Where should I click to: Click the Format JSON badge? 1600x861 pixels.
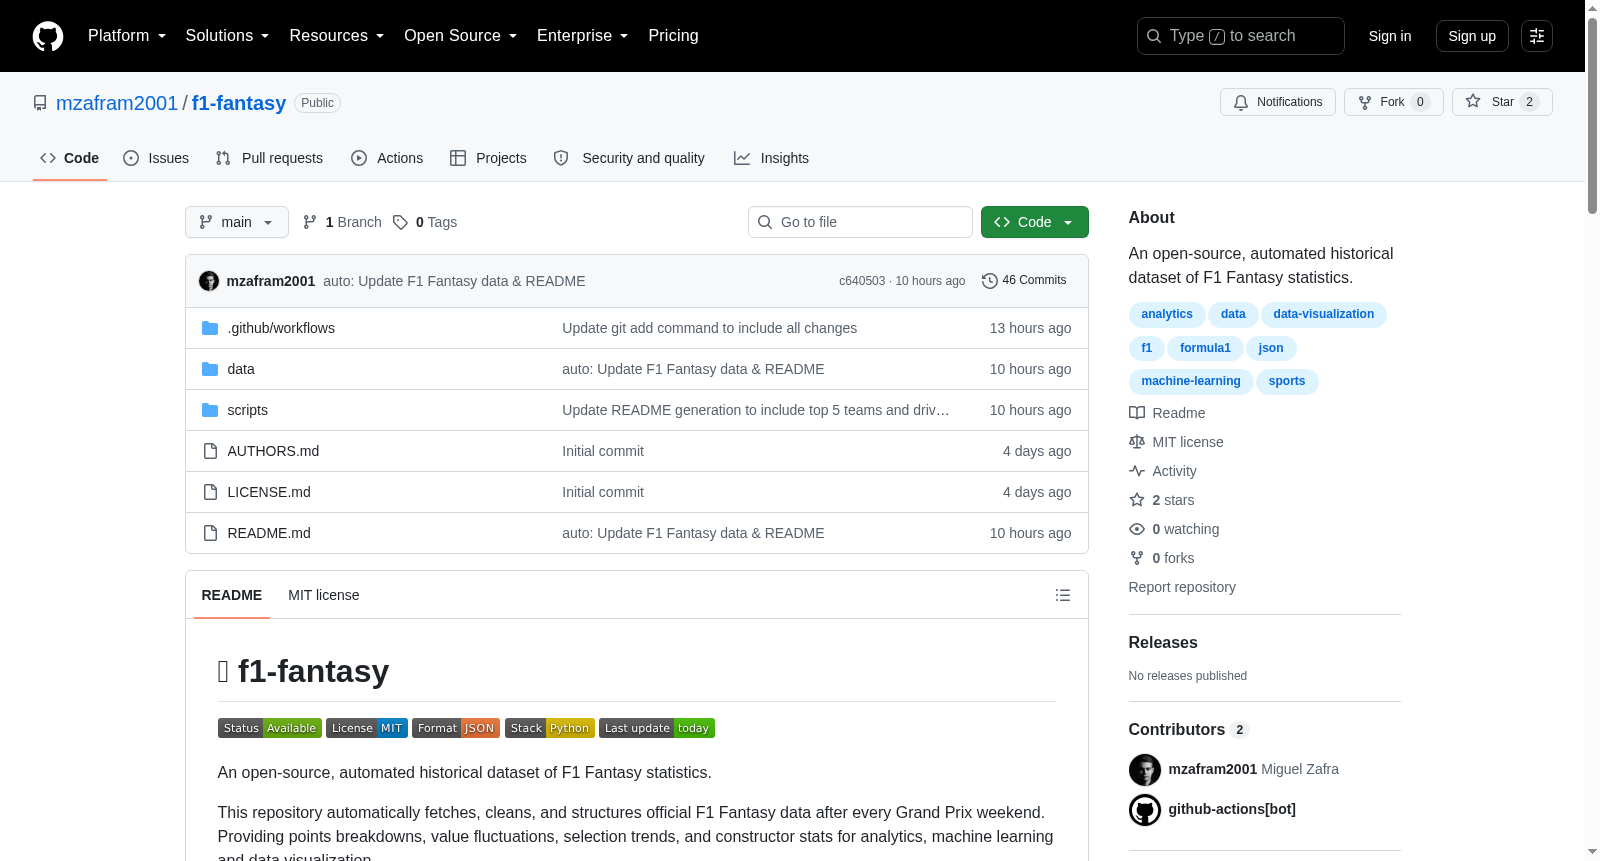[x=456, y=728]
